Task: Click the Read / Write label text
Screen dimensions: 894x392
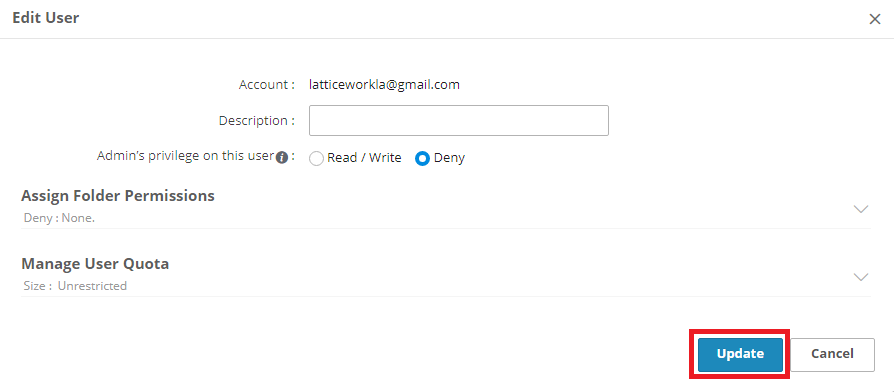Action: pos(364,158)
